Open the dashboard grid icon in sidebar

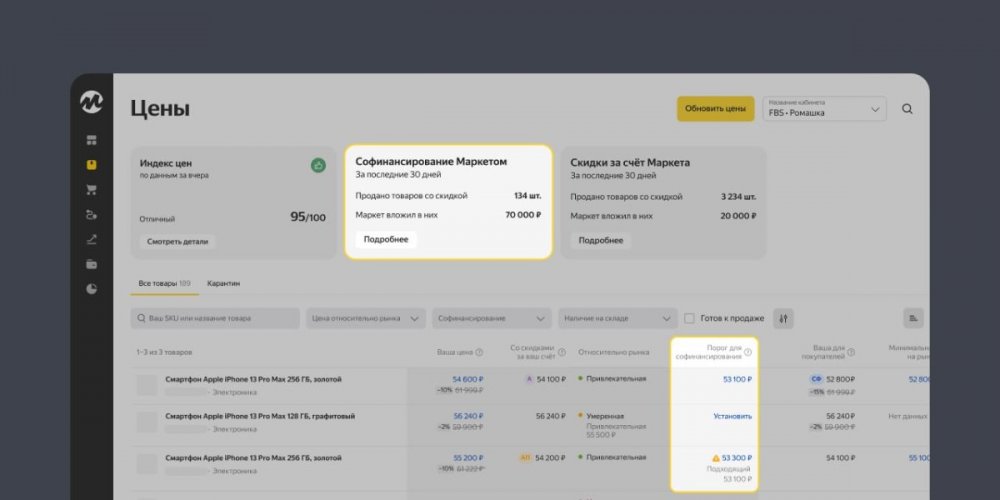[x=92, y=140]
